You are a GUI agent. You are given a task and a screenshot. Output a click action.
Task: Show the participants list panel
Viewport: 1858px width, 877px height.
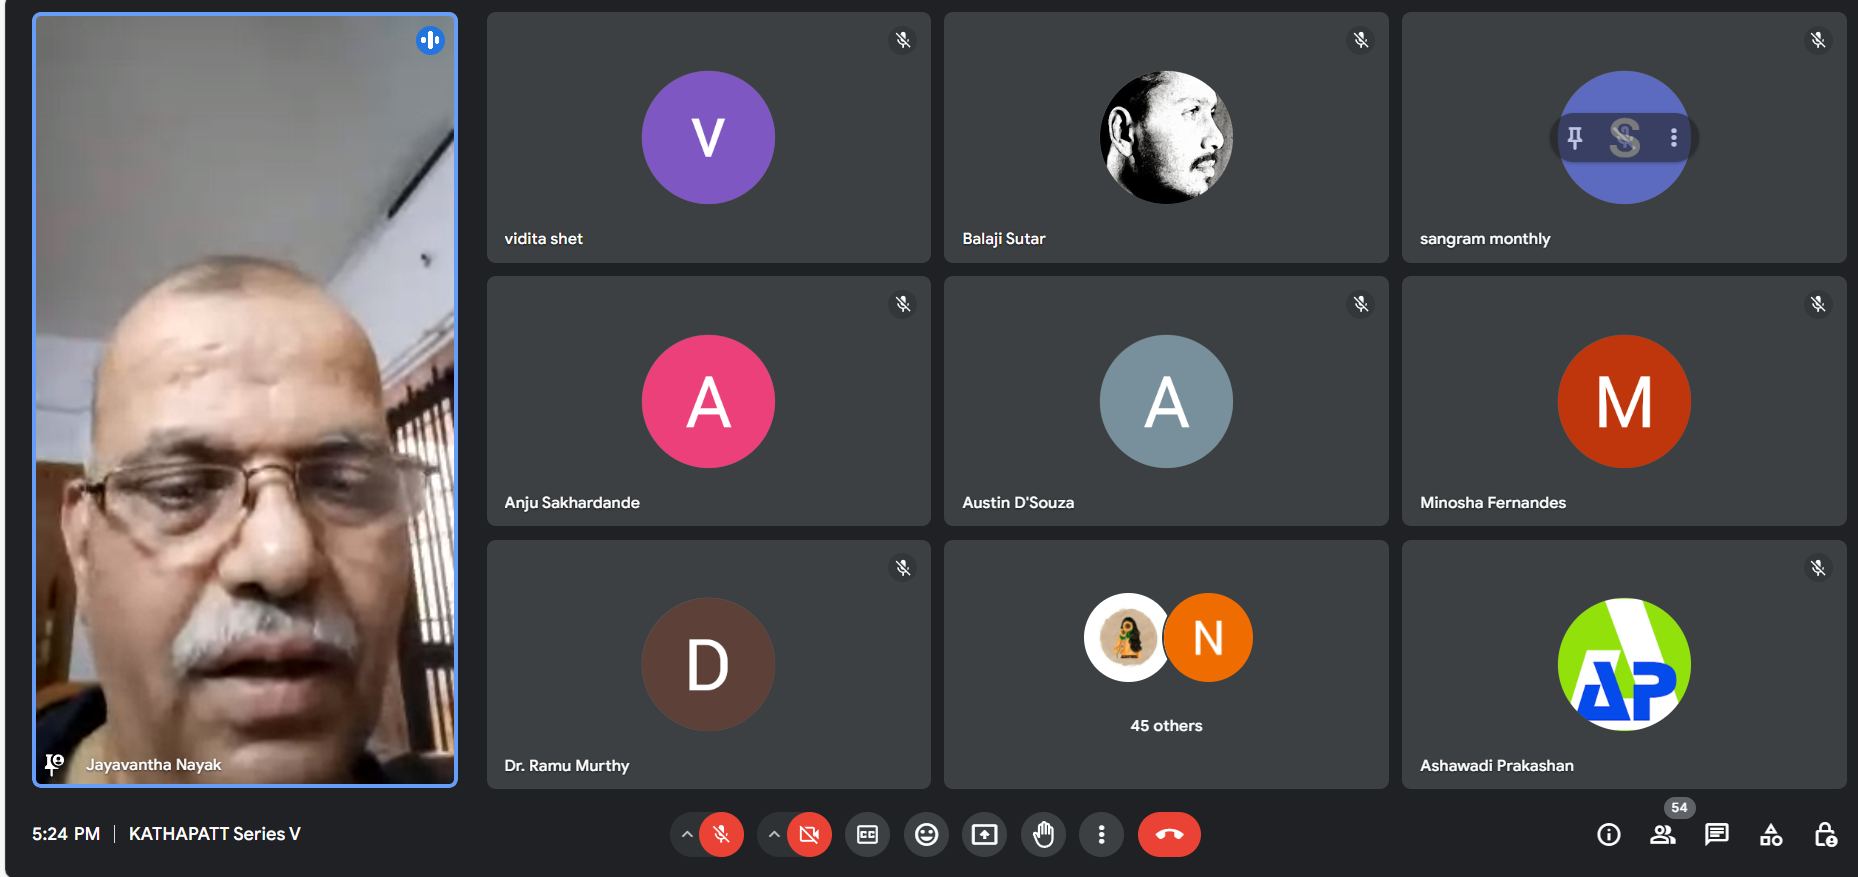(1662, 834)
